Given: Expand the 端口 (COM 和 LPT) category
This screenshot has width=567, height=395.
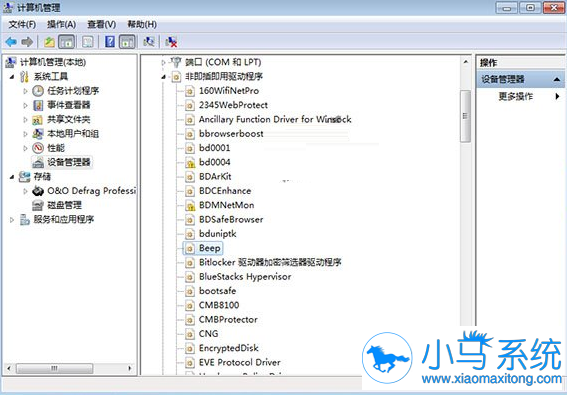Looking at the screenshot, I should (163, 63).
